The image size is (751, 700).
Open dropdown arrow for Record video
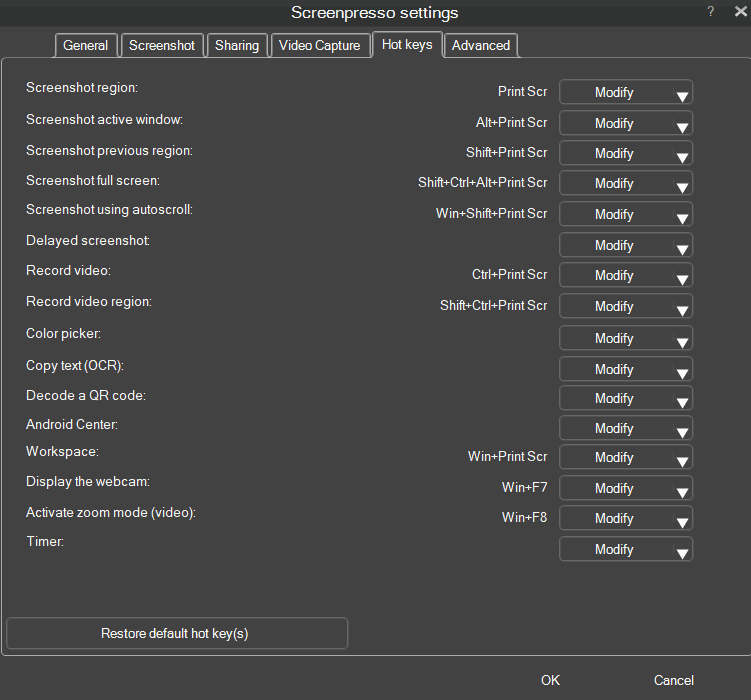[x=683, y=280]
